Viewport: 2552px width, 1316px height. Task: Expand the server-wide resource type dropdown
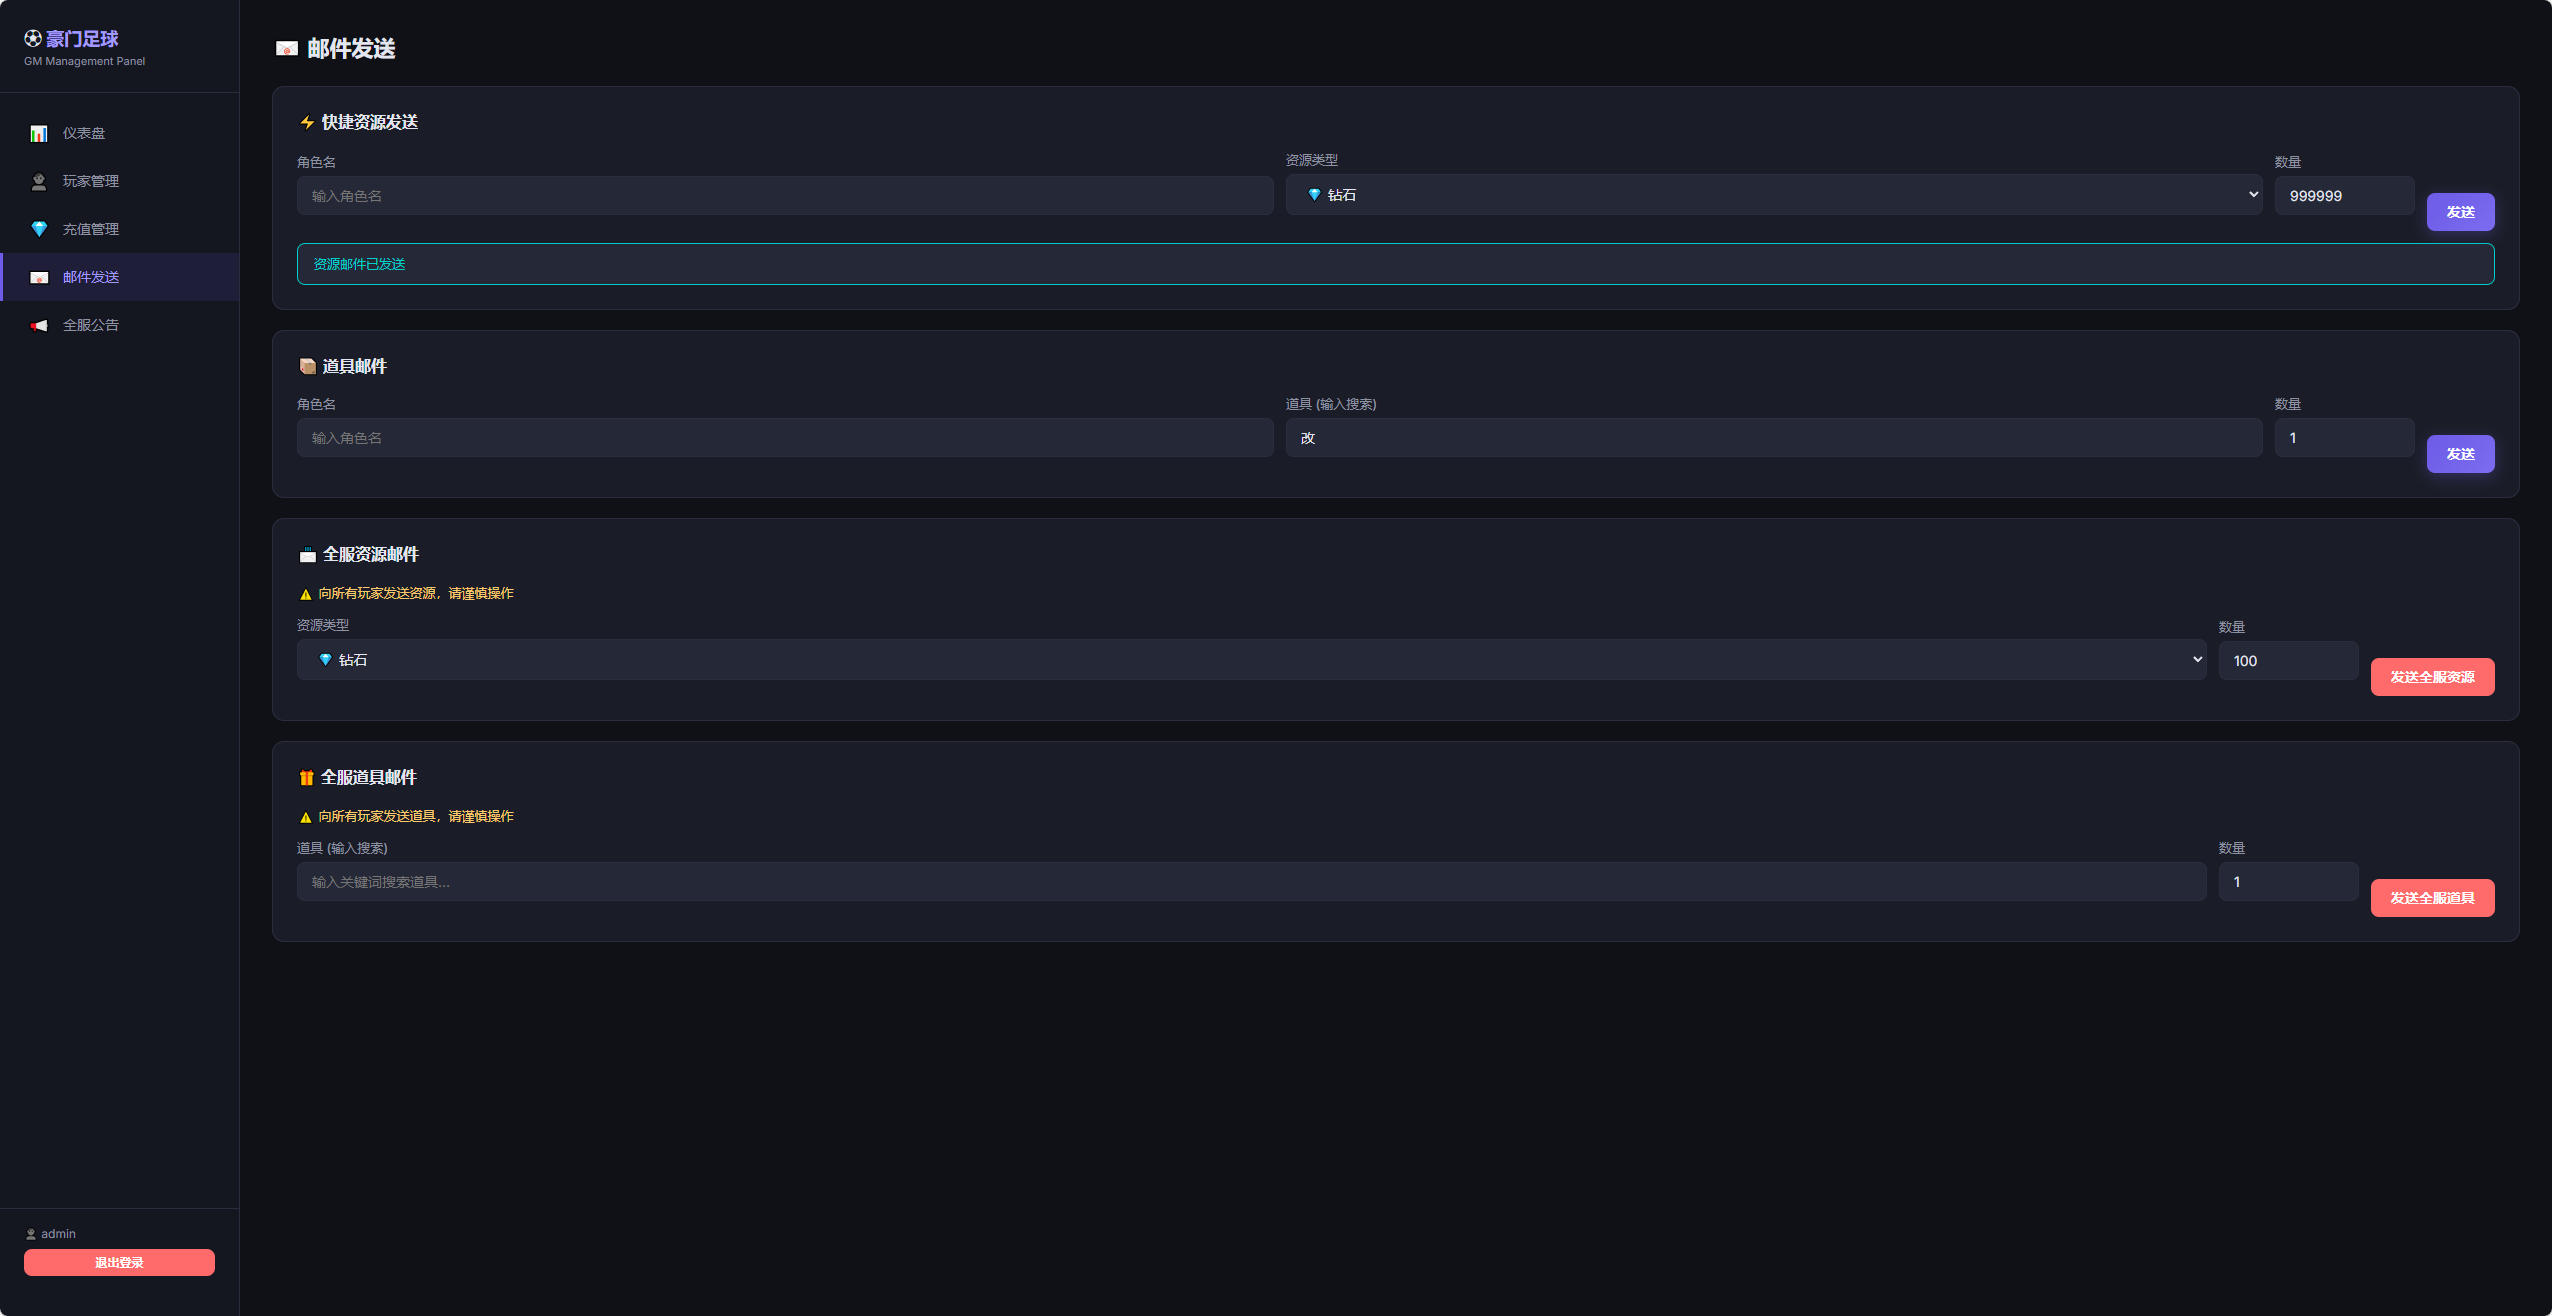point(1251,660)
